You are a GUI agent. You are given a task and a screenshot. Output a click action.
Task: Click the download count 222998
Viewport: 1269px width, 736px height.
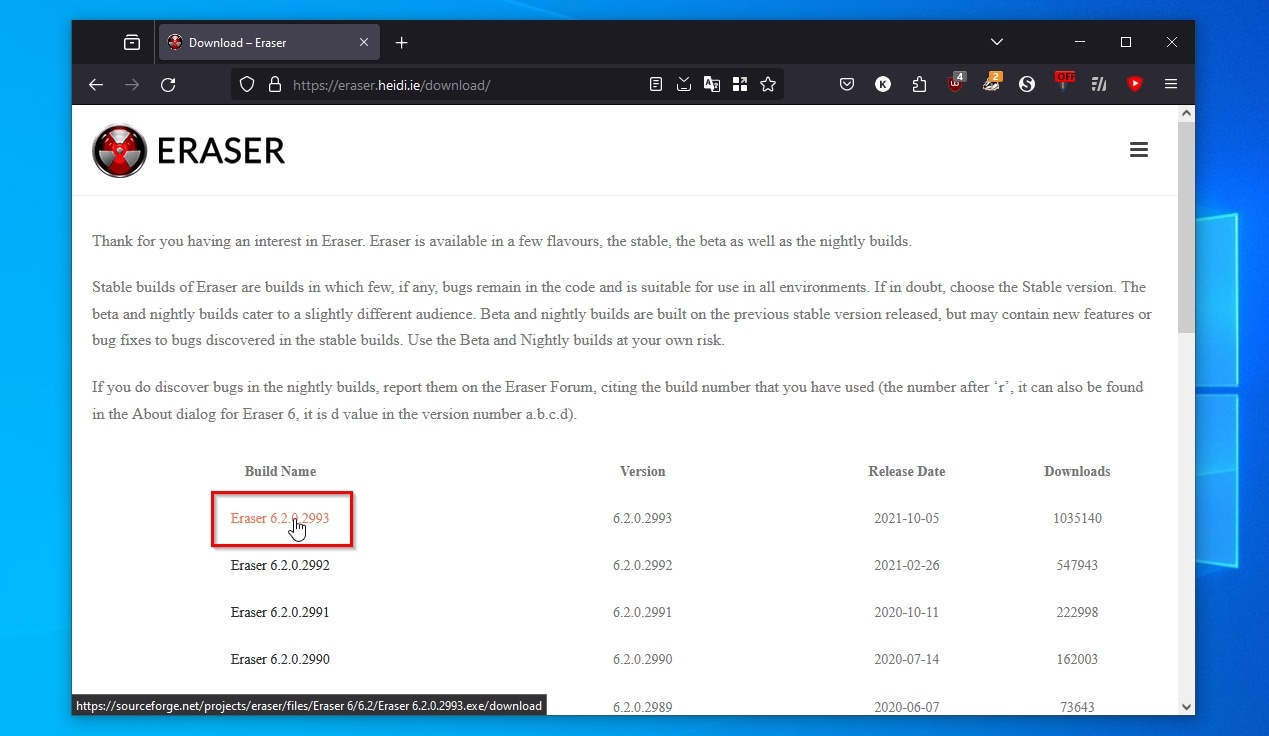pyautogui.click(x=1077, y=612)
